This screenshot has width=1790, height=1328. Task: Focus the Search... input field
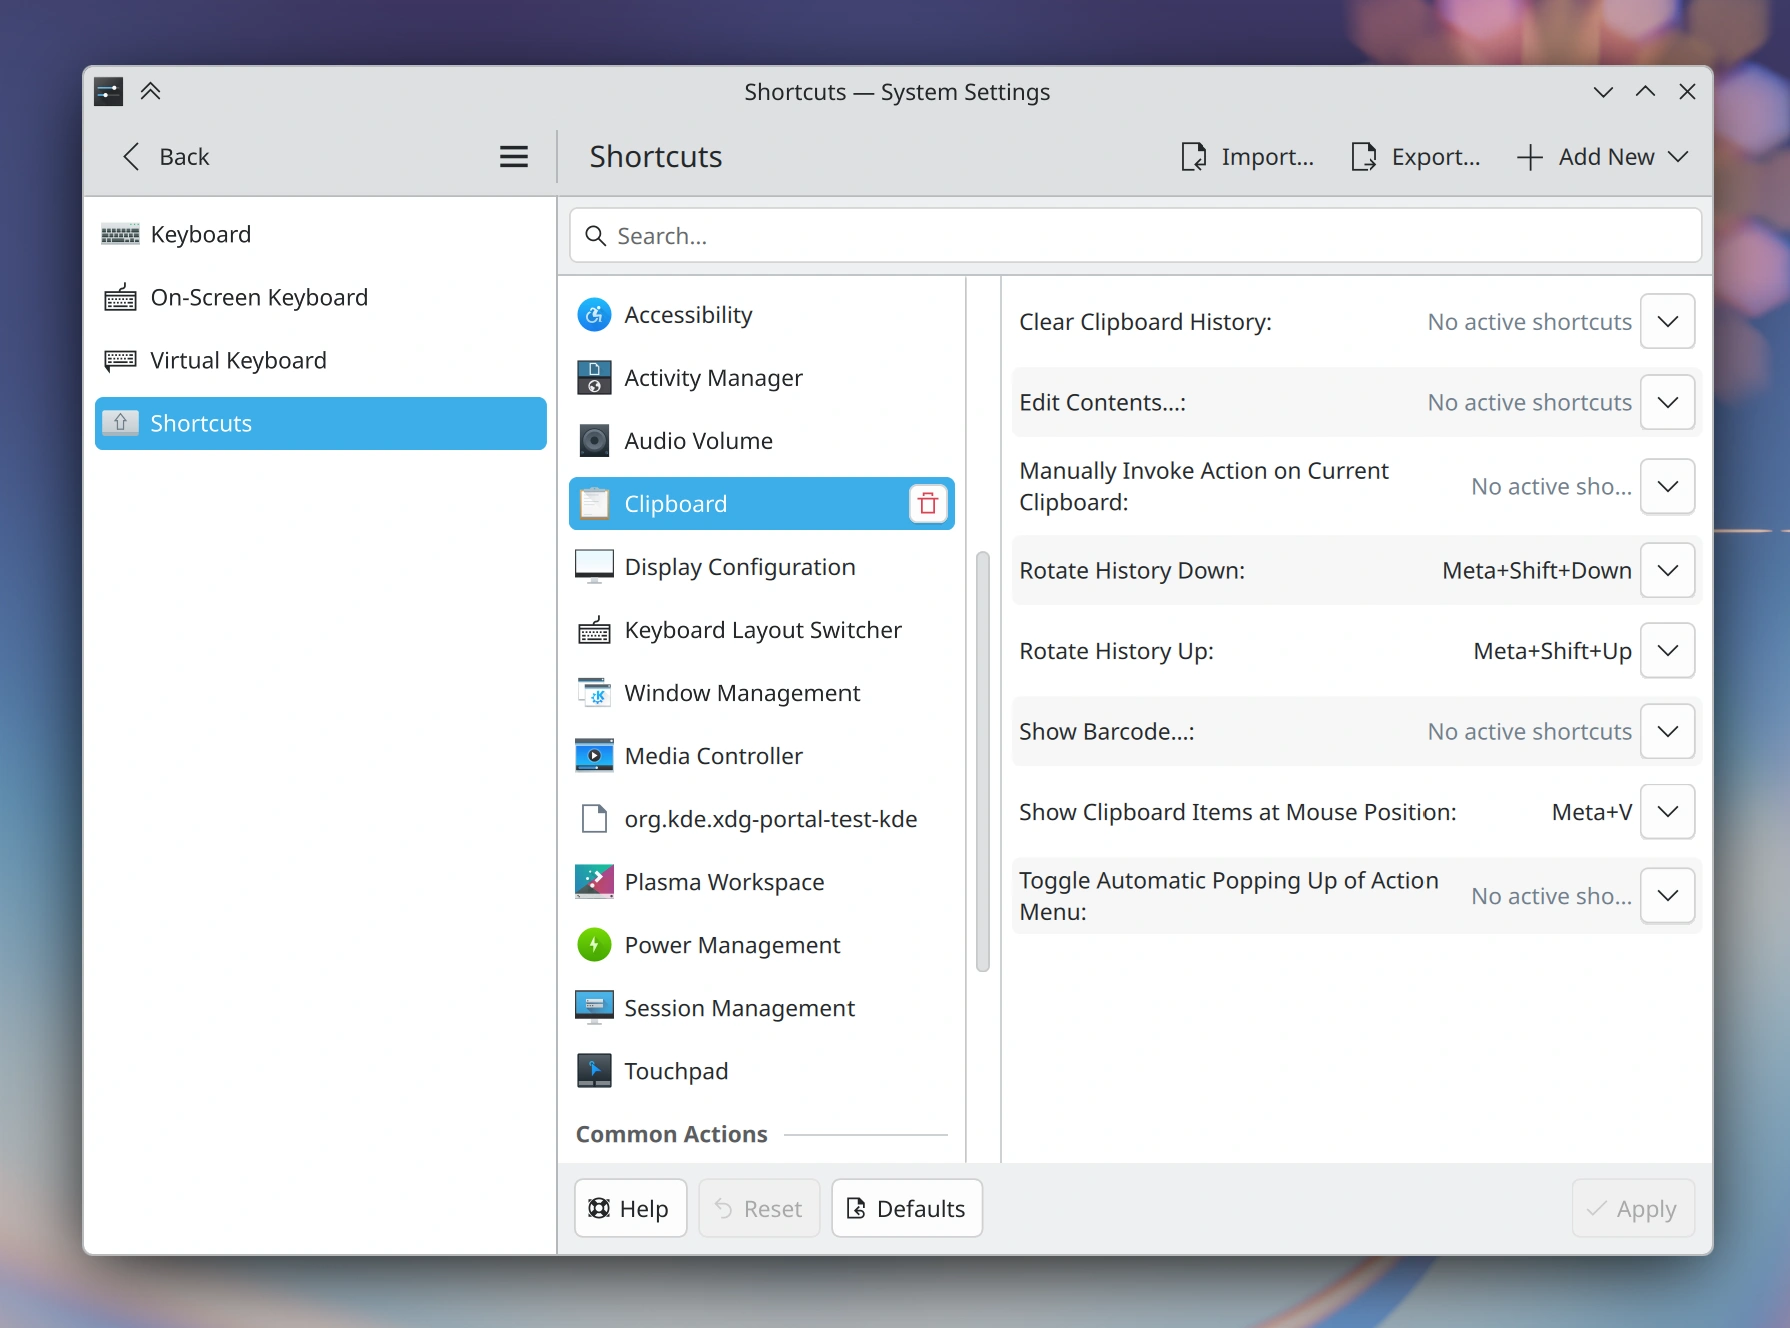1135,236
